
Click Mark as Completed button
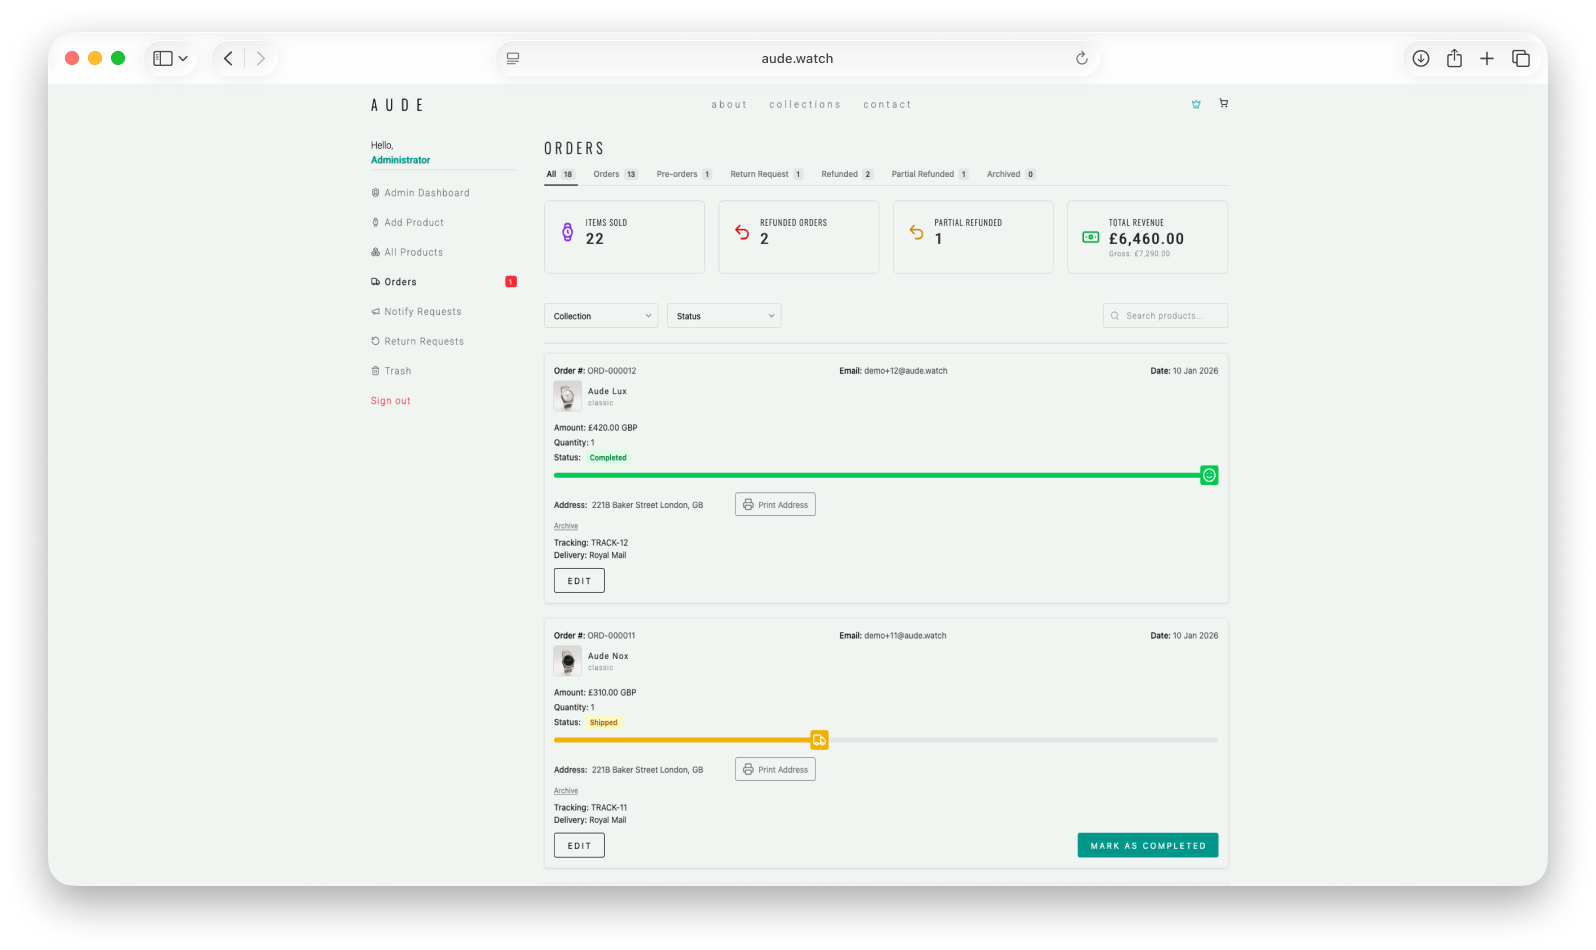1148,846
